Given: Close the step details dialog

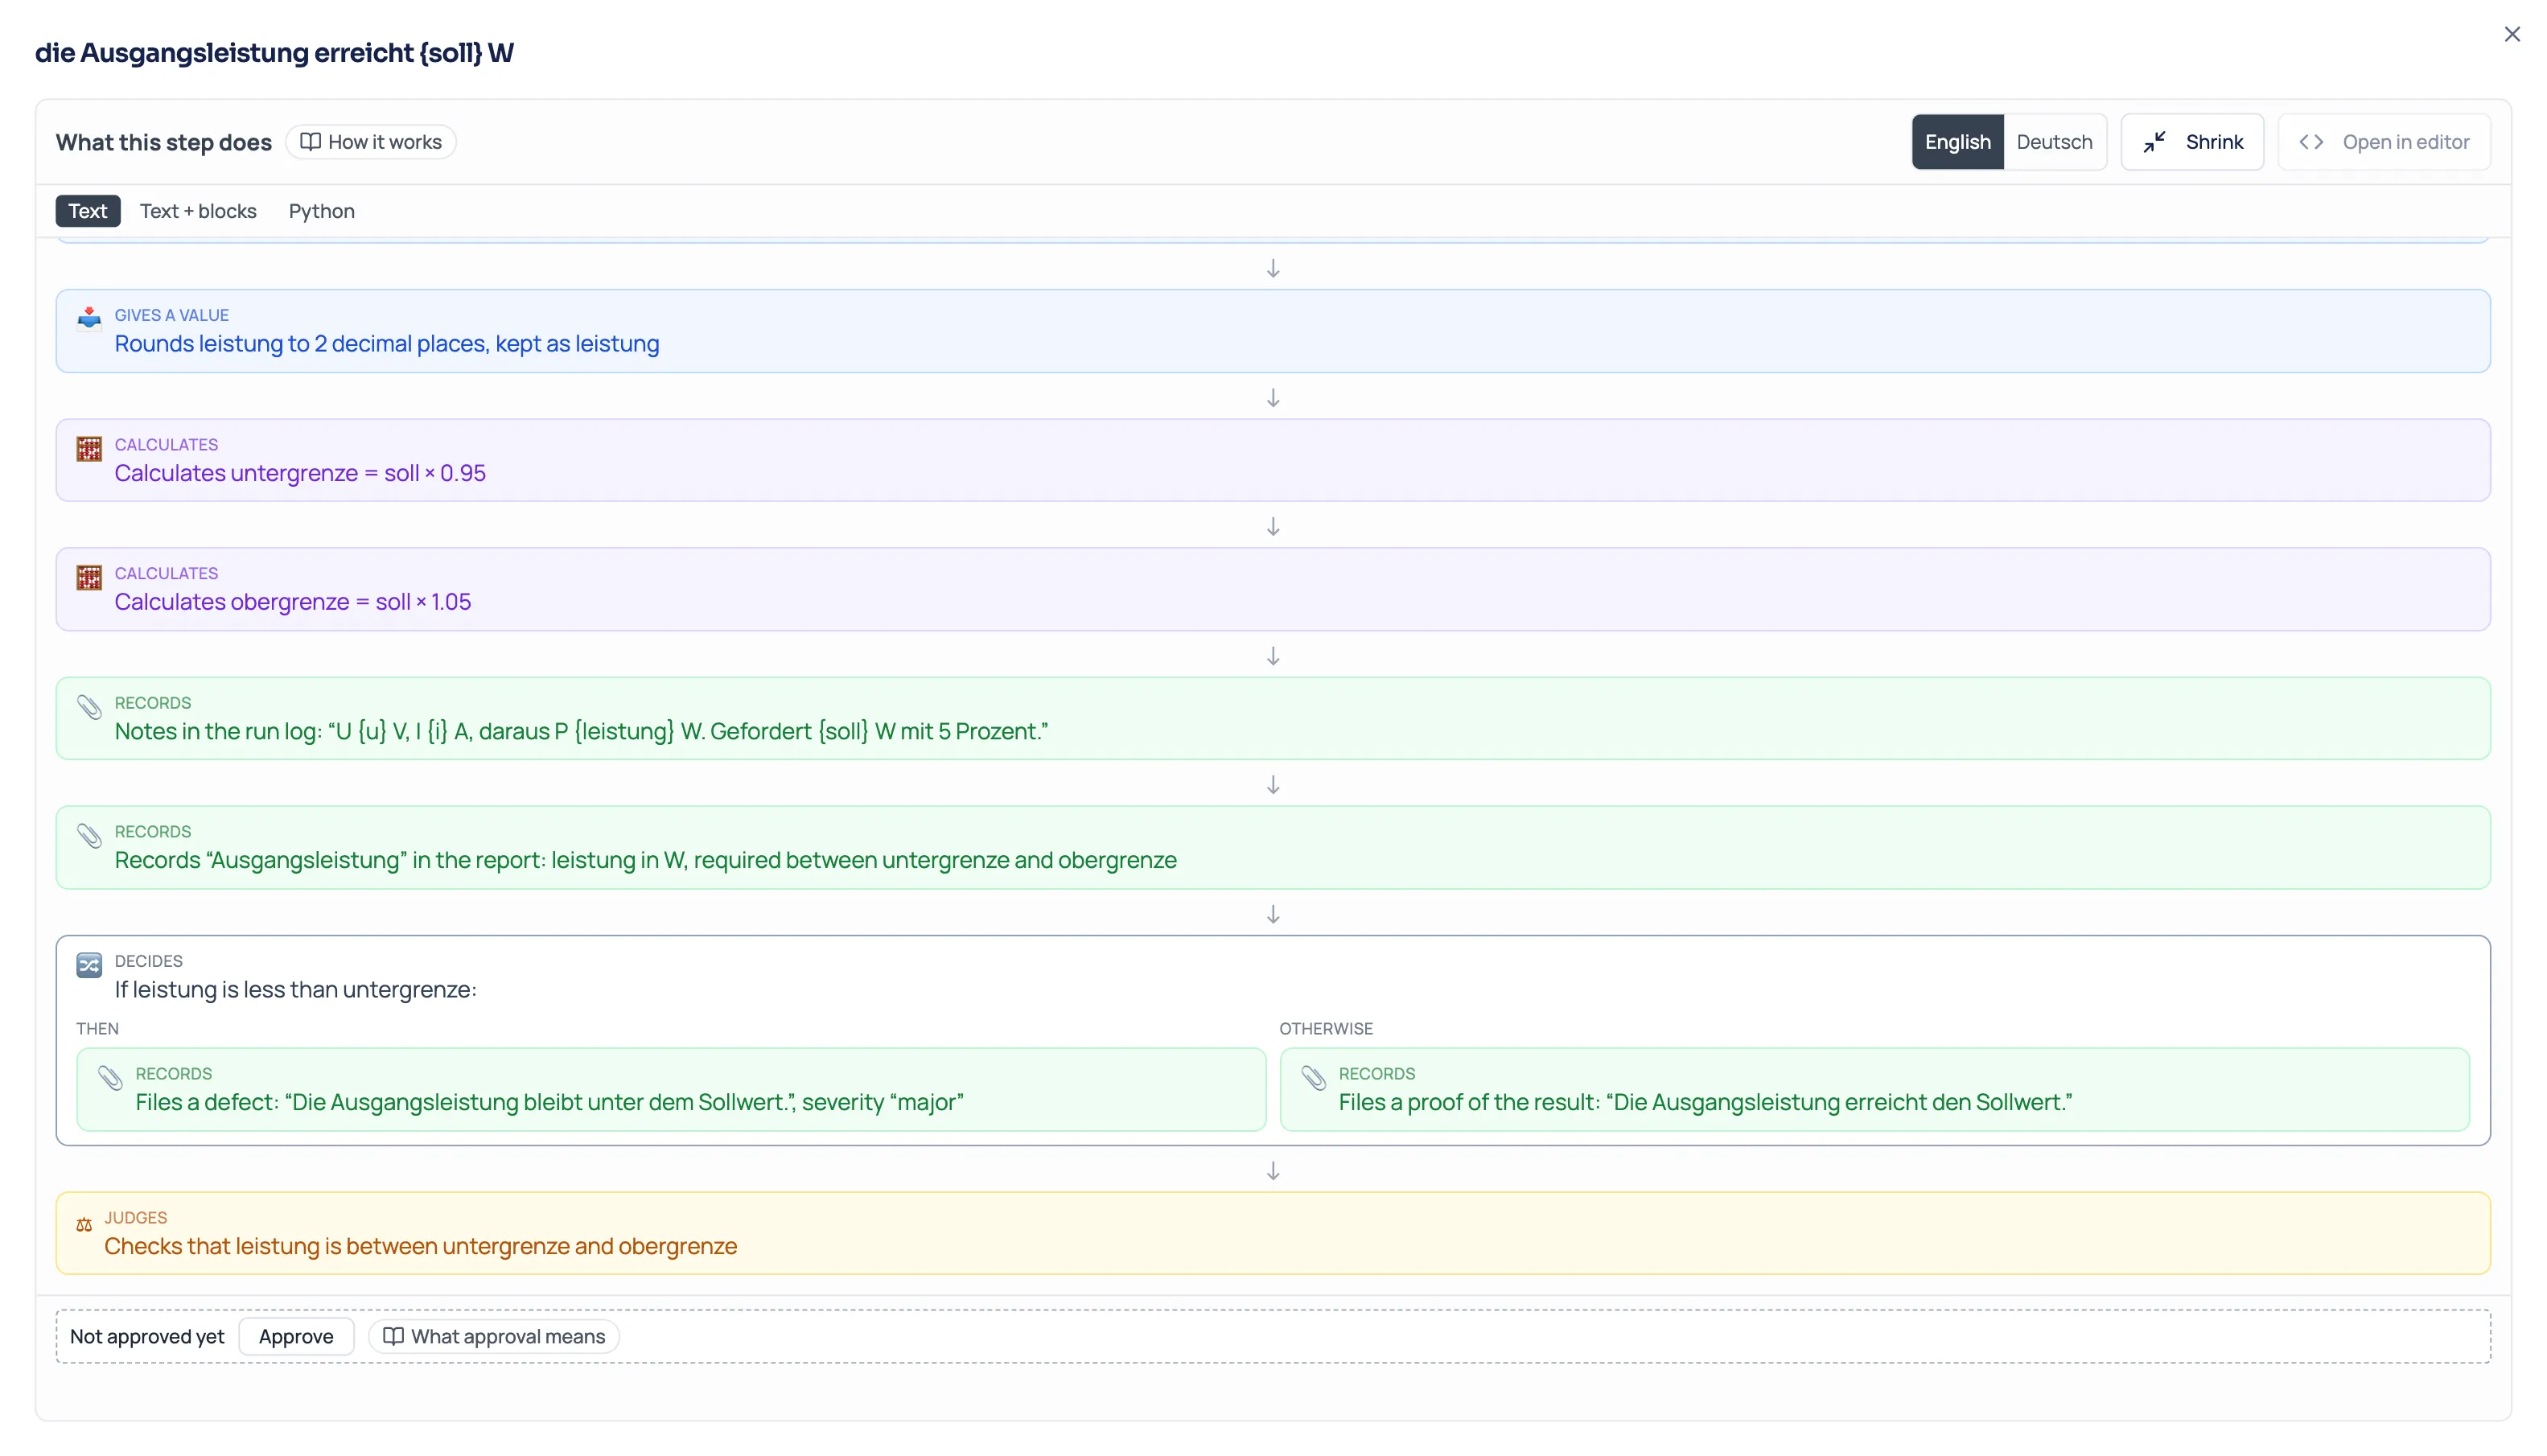Looking at the screenshot, I should [2511, 35].
